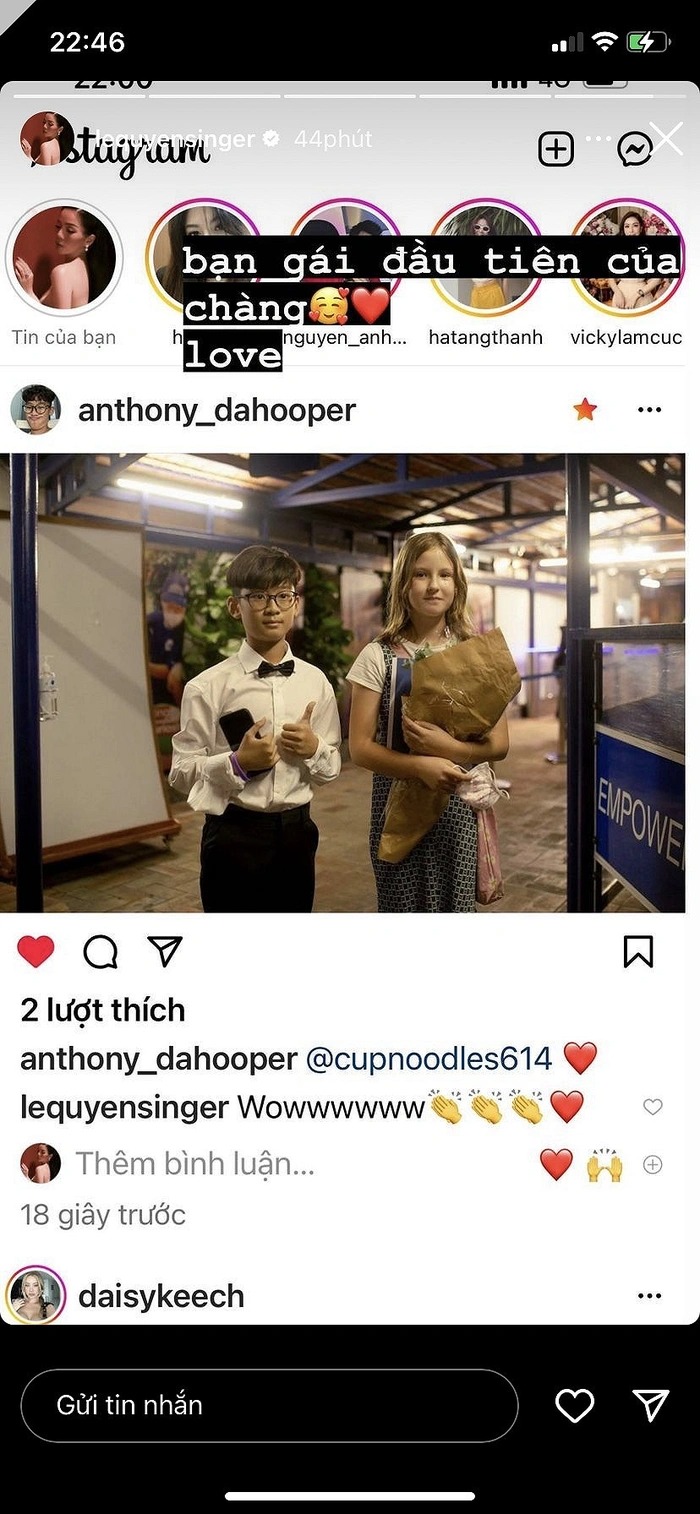Send the story with the bottom paper plane icon
This screenshot has width=700, height=1514.
click(x=651, y=1405)
